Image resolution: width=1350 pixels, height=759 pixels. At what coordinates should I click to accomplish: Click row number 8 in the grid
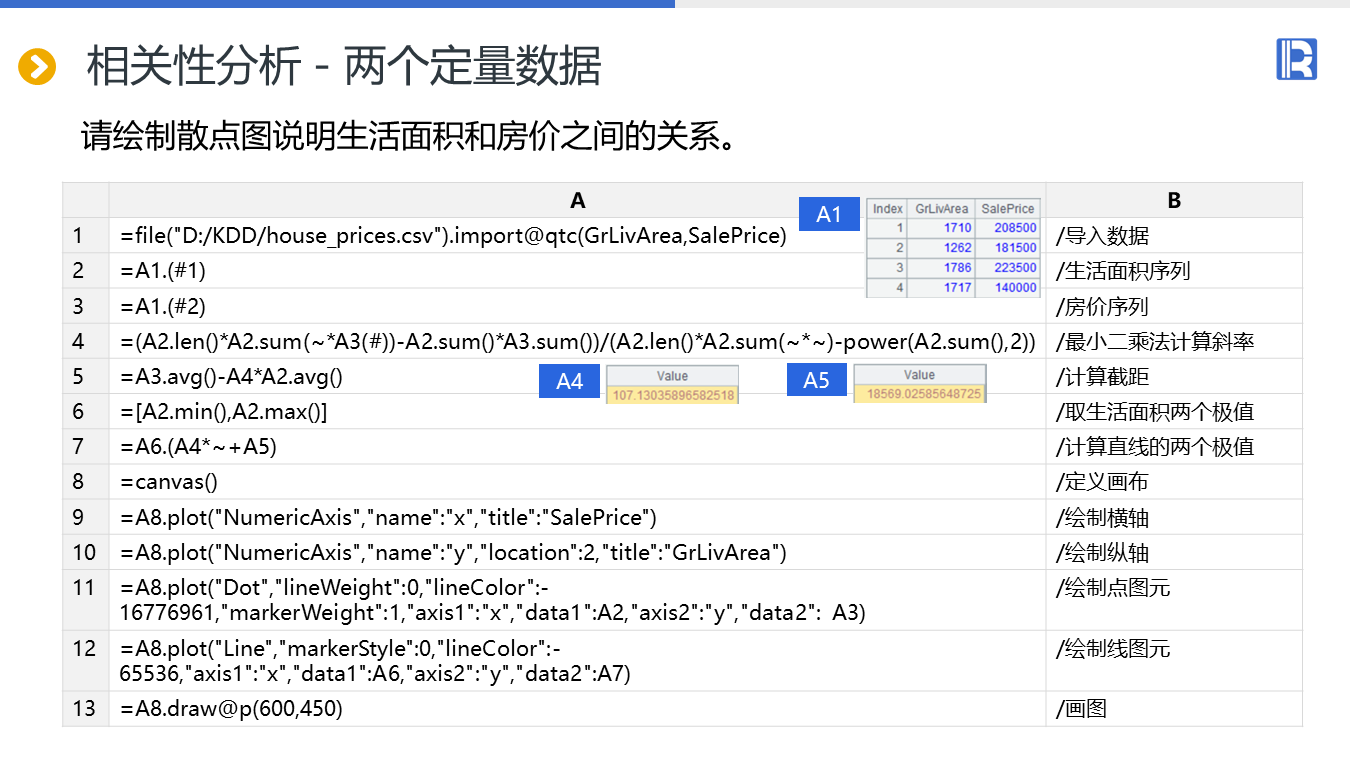tap(86, 482)
